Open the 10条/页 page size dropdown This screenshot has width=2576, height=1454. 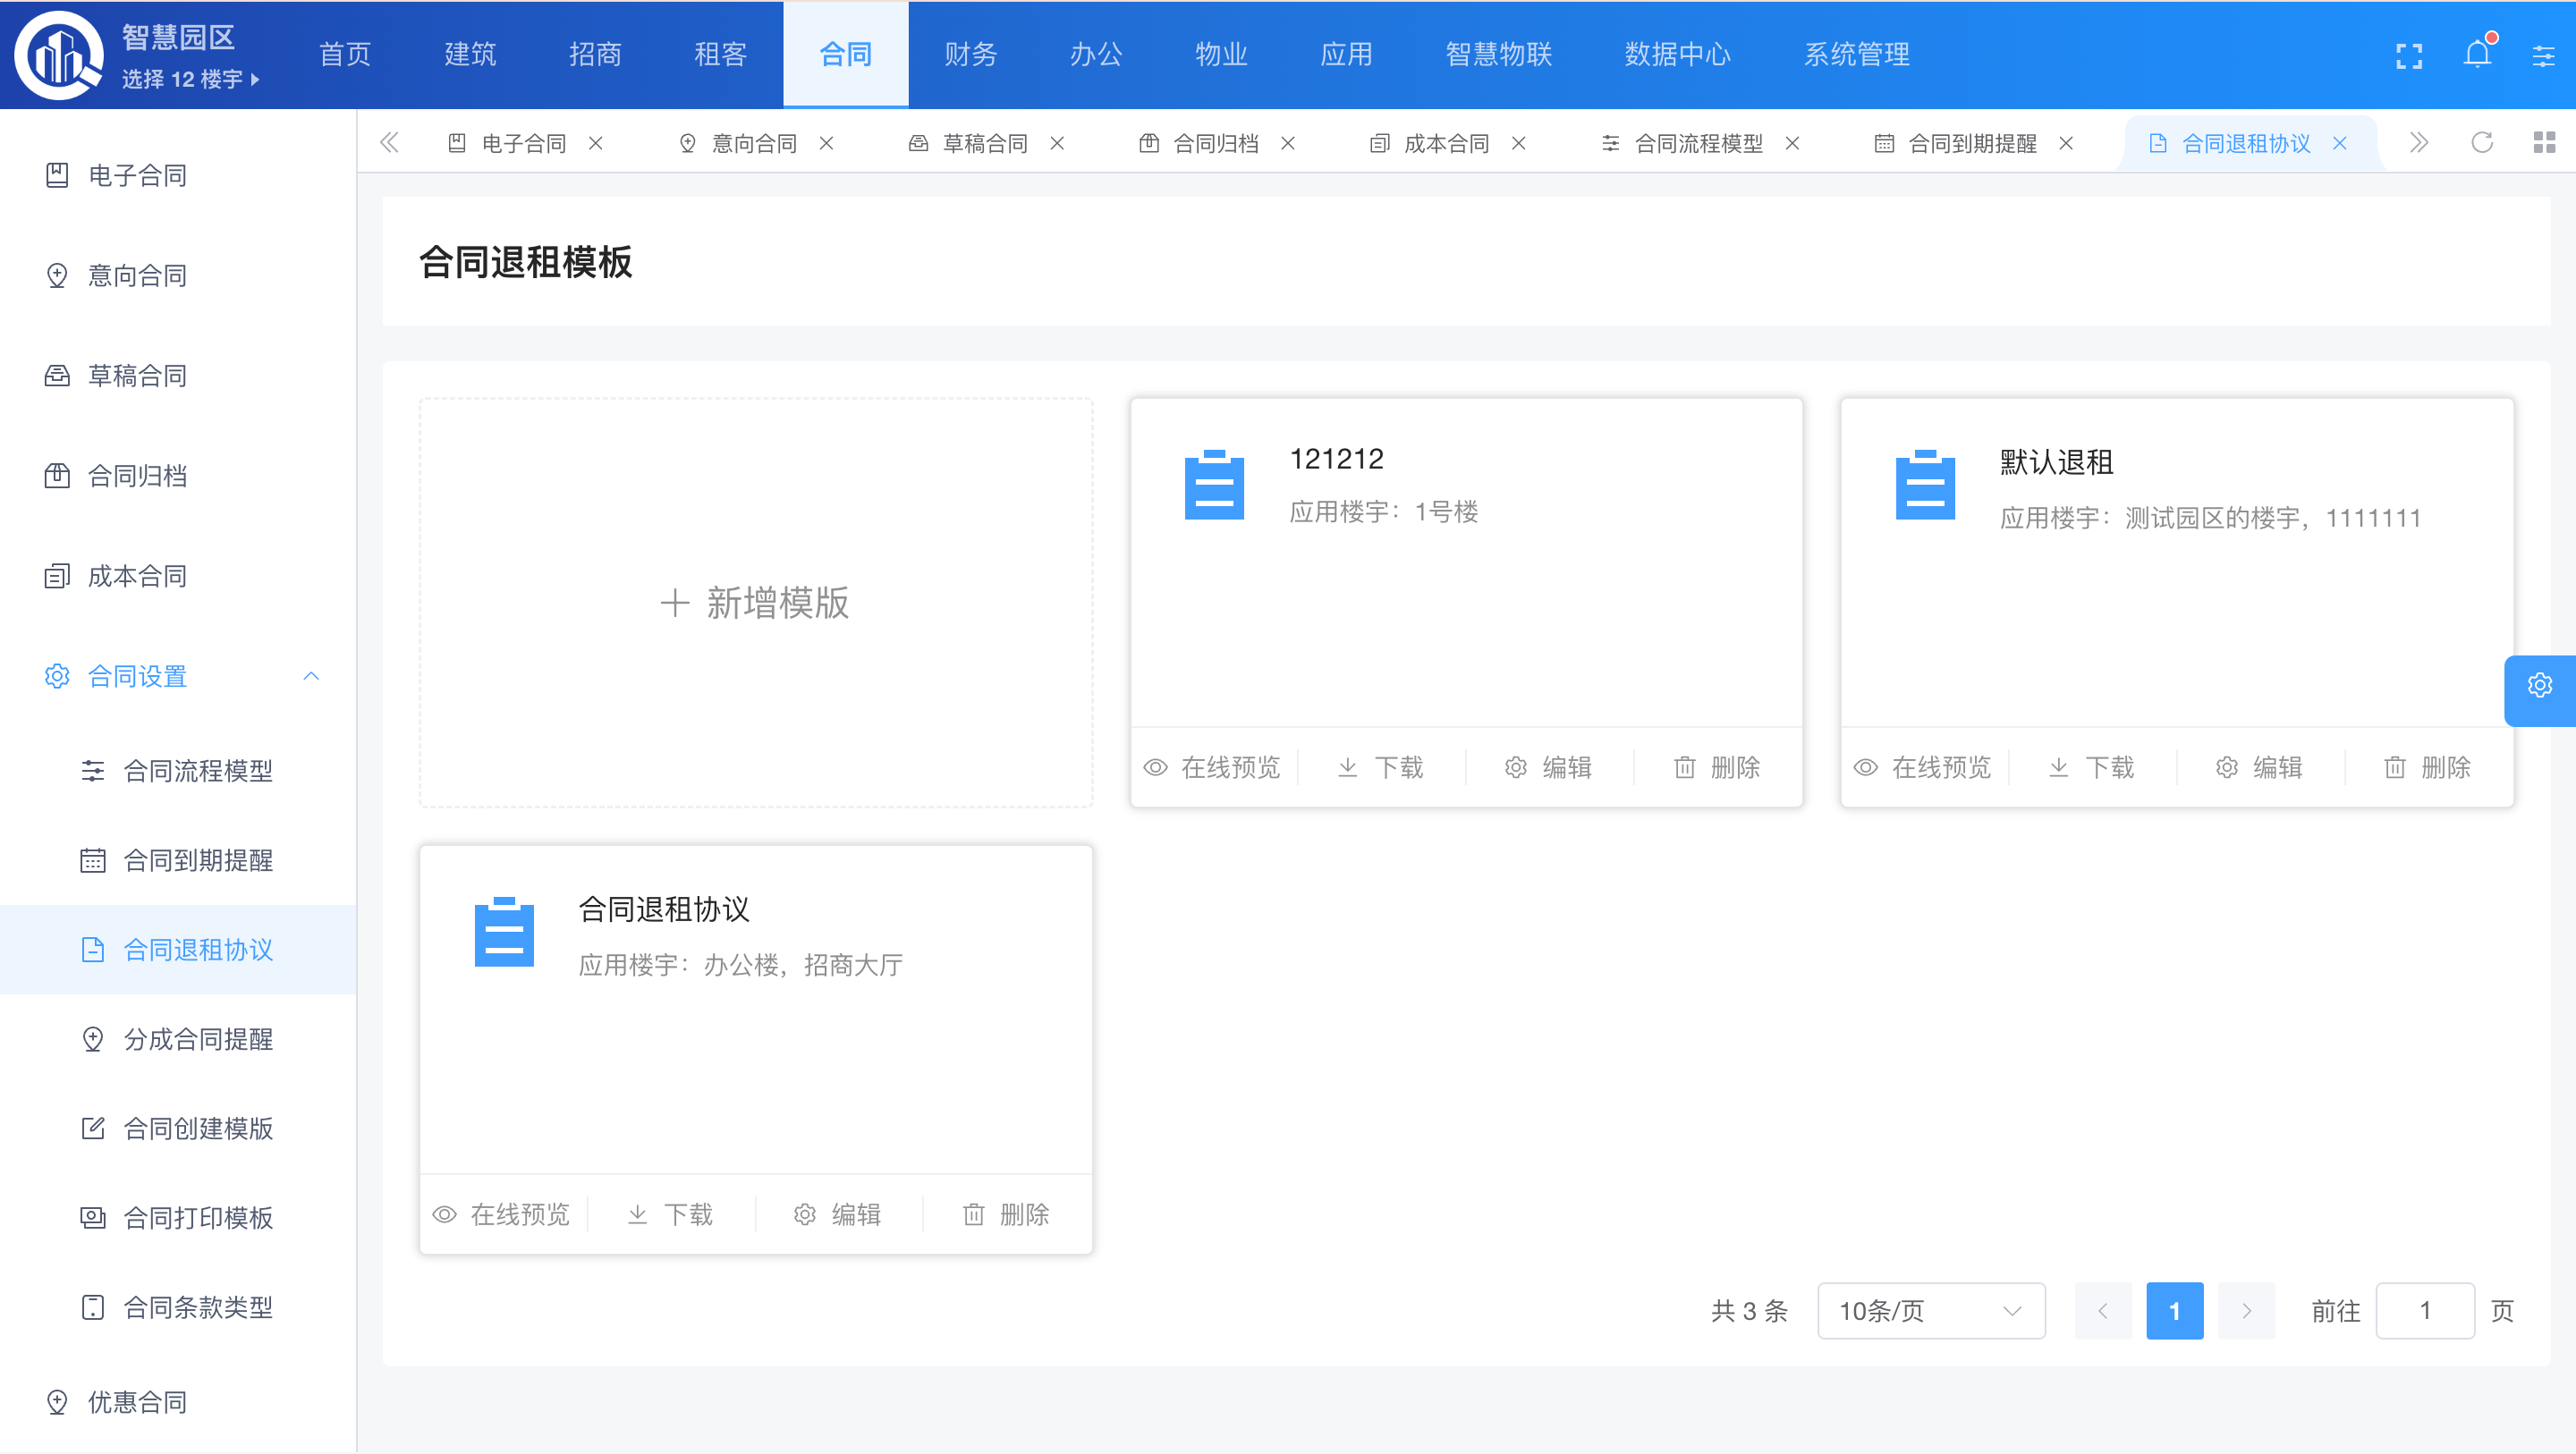(x=1930, y=1310)
